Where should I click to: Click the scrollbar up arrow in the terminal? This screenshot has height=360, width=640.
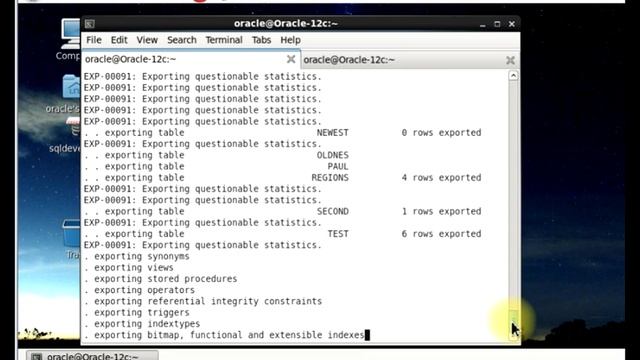pyautogui.click(x=513, y=76)
